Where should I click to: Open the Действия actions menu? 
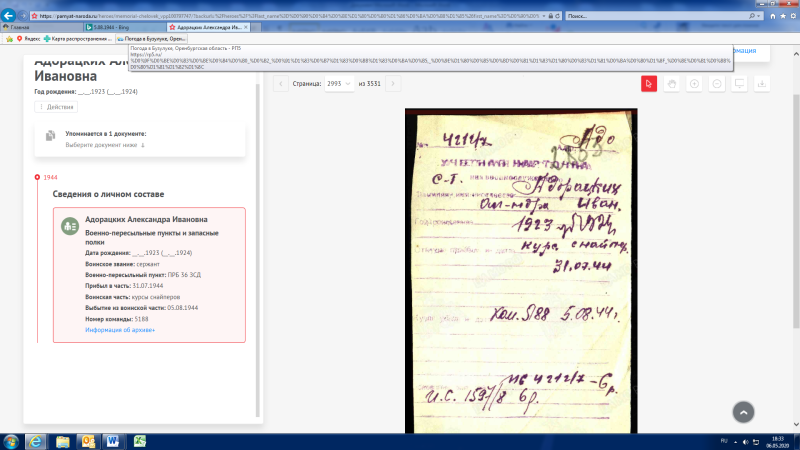56,107
